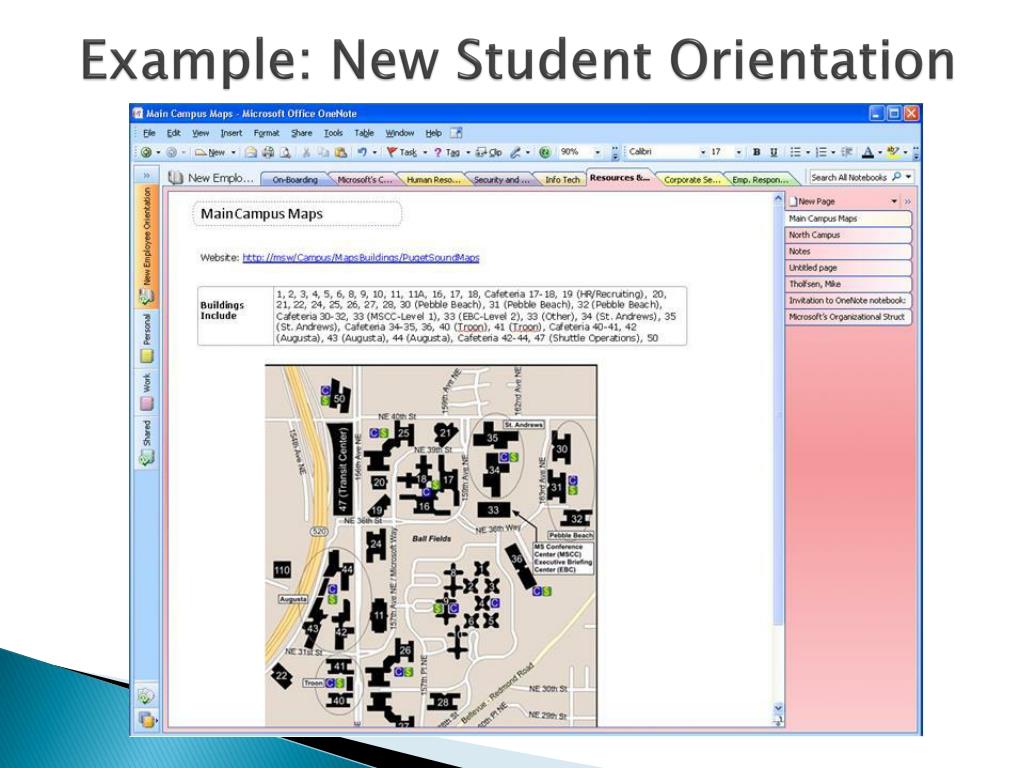Click the screen Clip button

(x=488, y=152)
